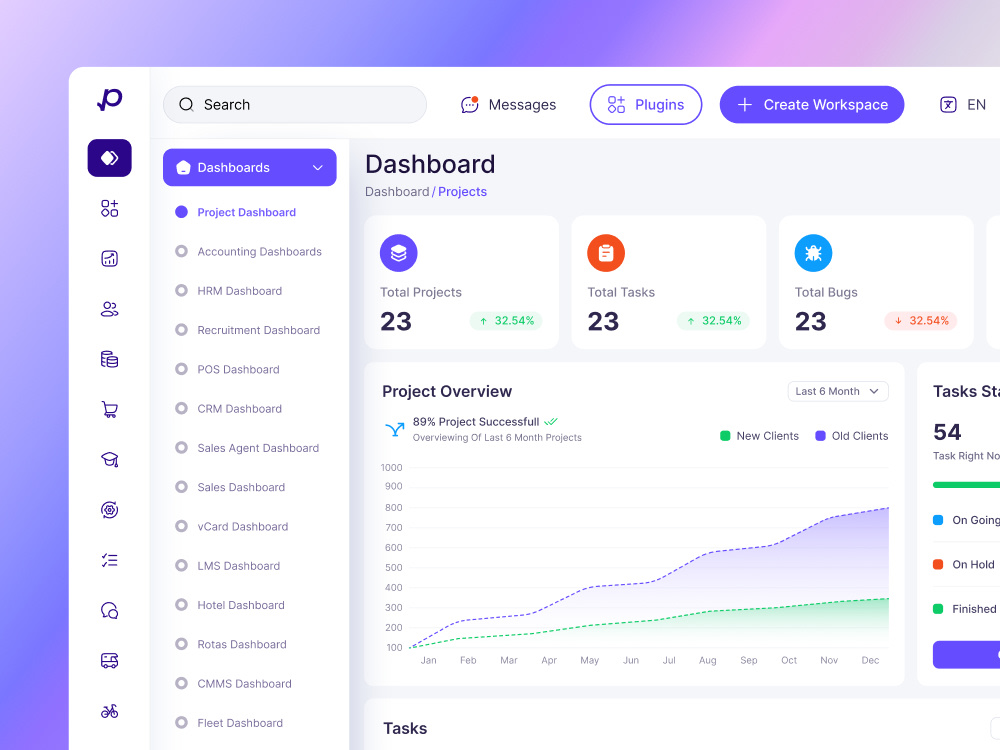Click the Total Projects layers icon
This screenshot has height=750, width=1000.
[x=399, y=253]
